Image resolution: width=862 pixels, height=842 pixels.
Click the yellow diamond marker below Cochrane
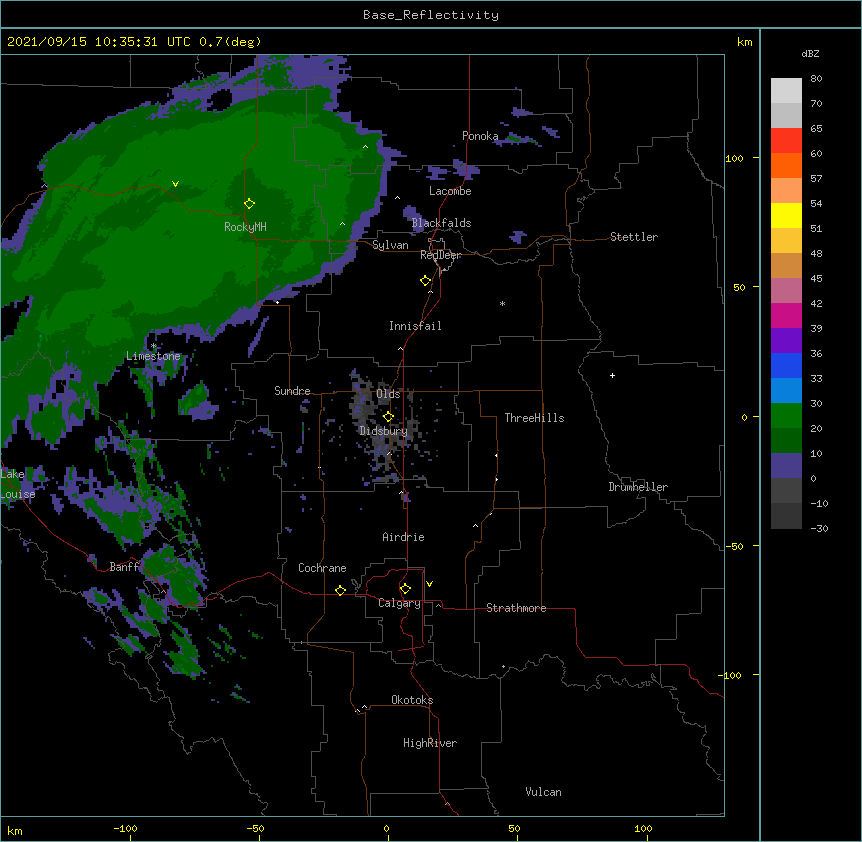tap(340, 590)
